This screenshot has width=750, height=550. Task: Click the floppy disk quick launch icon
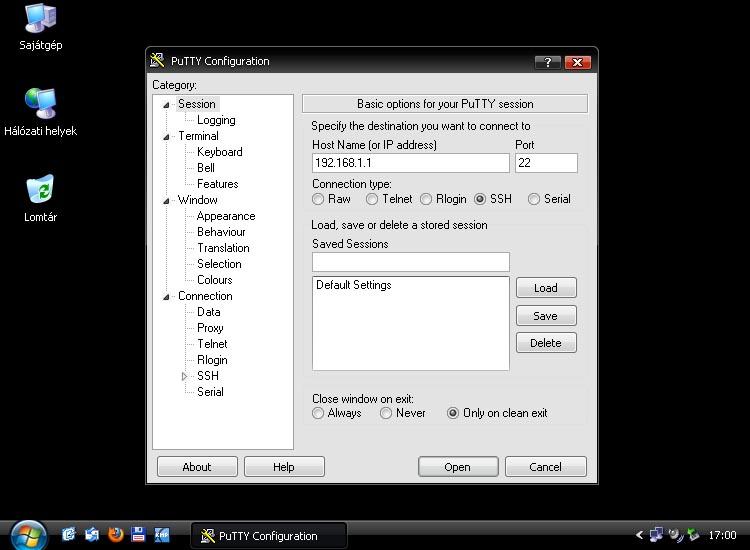click(x=138, y=535)
